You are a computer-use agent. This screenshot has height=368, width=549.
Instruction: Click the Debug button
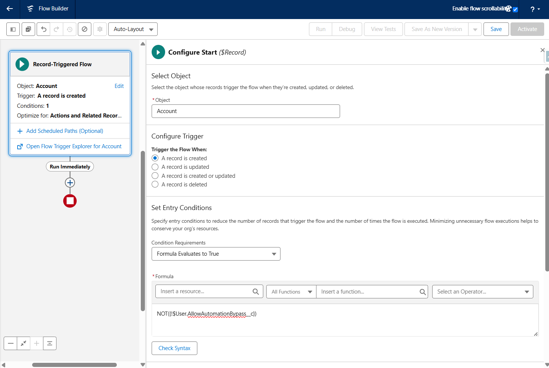[347, 29]
